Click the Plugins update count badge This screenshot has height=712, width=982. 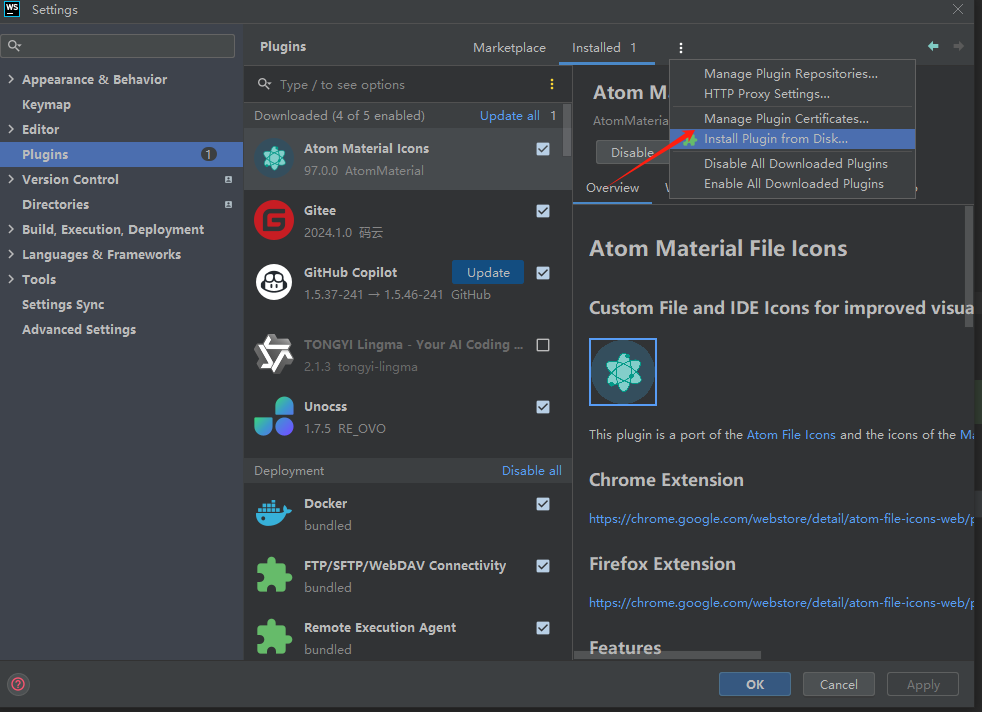click(209, 154)
